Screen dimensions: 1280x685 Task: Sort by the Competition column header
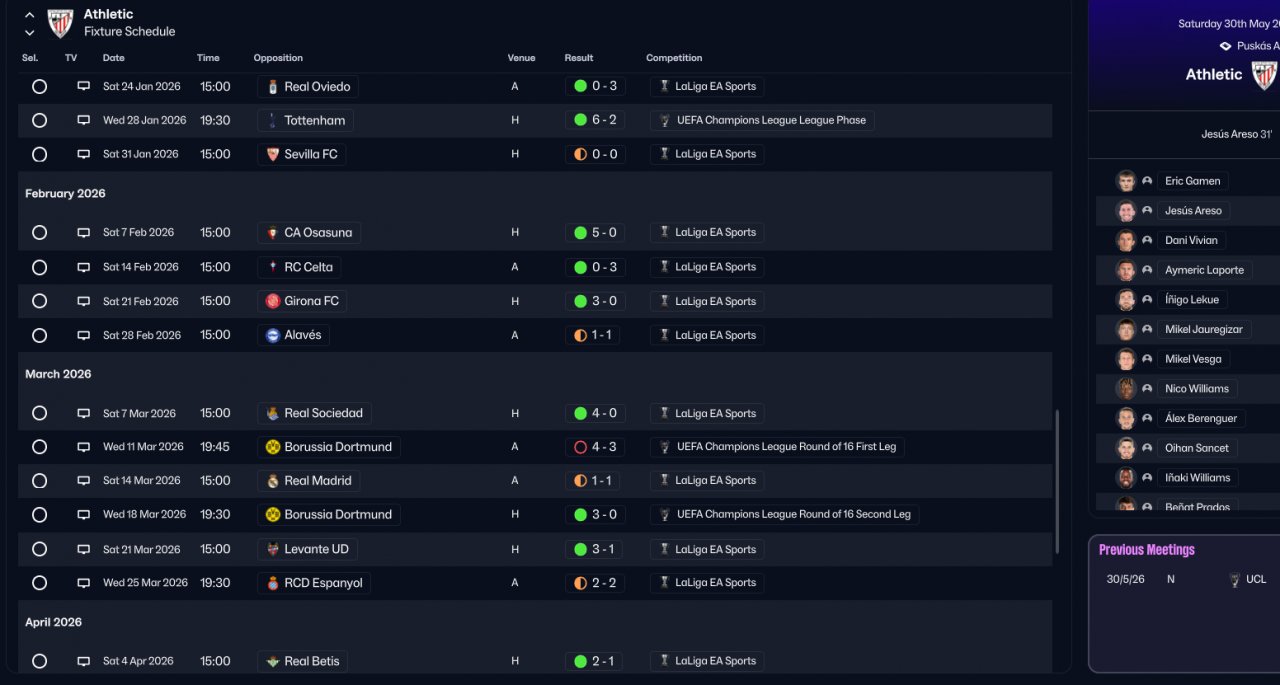(673, 58)
